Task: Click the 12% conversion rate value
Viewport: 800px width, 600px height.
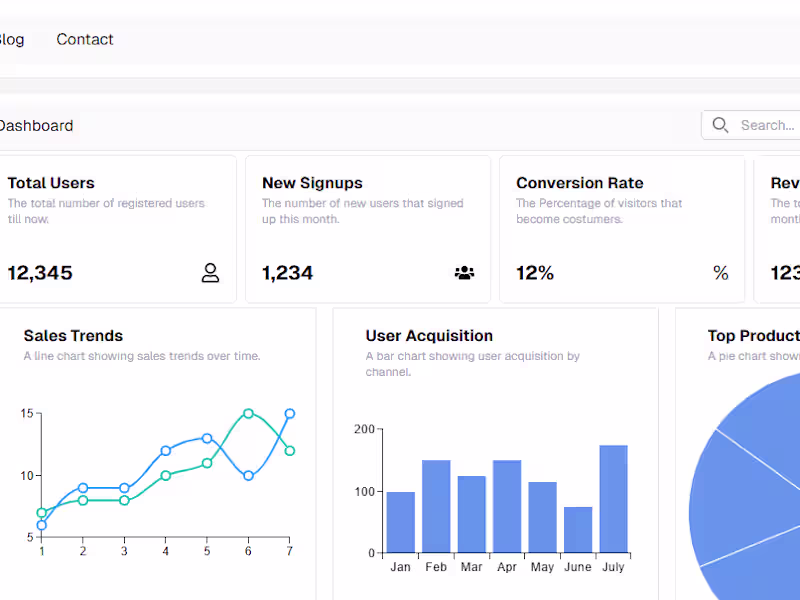Action: coord(535,273)
